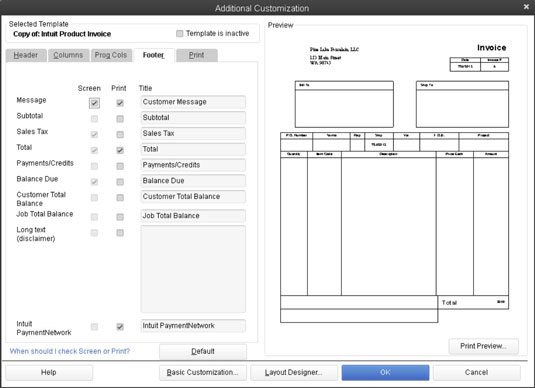
Task: Close the Additional Customization dialog
Action: [526, 7]
